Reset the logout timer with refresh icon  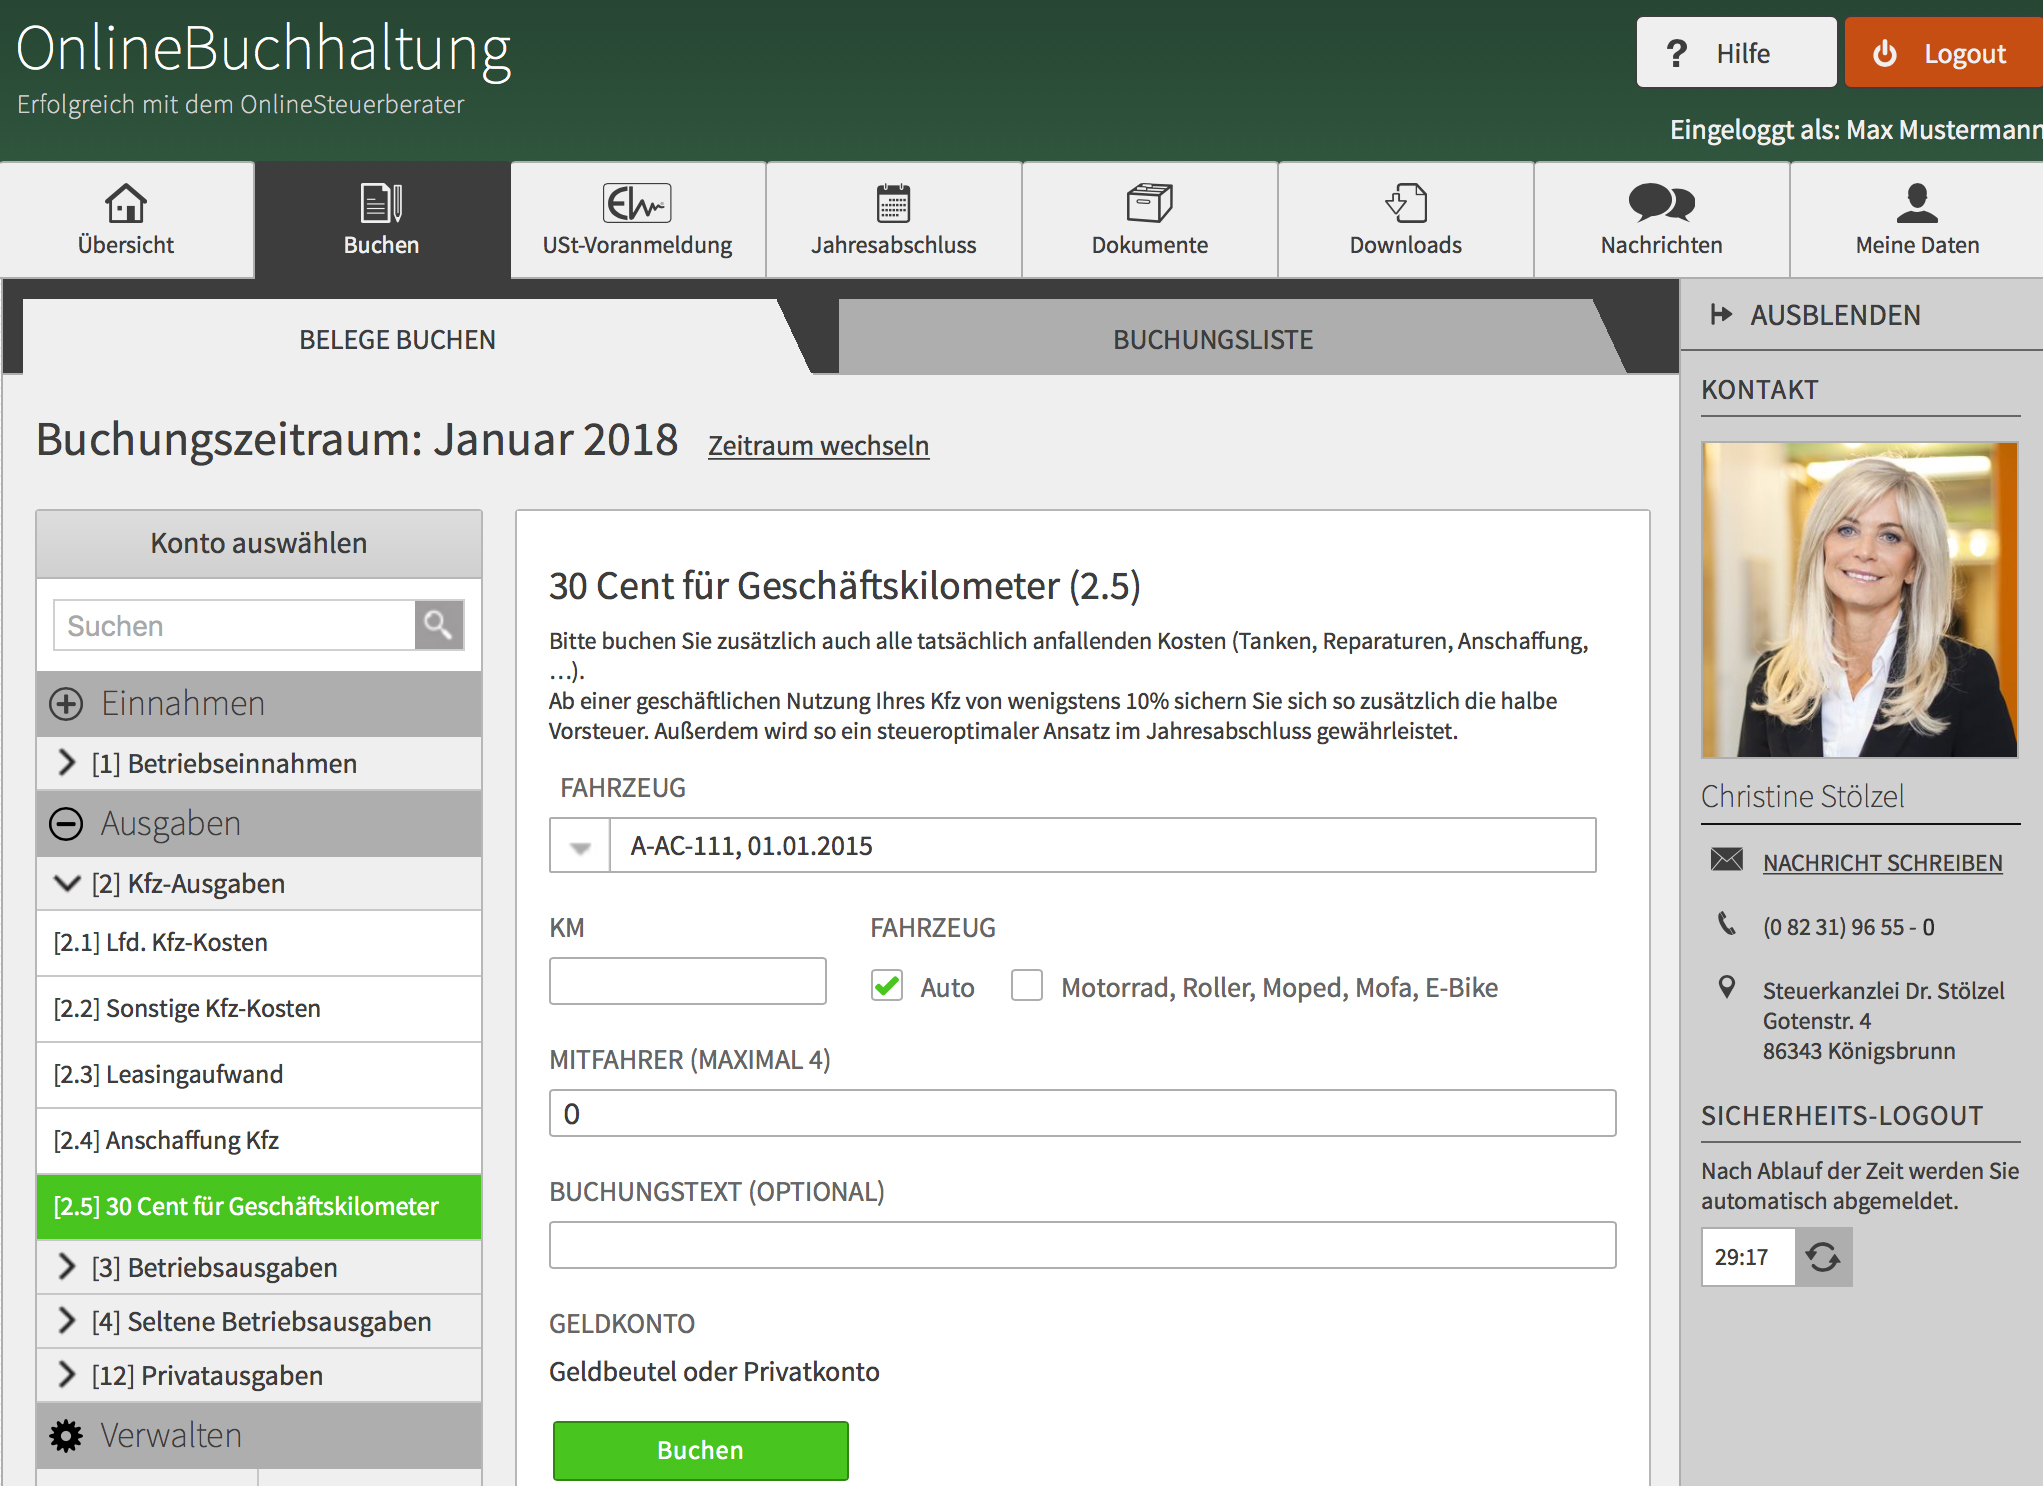tap(1823, 1257)
